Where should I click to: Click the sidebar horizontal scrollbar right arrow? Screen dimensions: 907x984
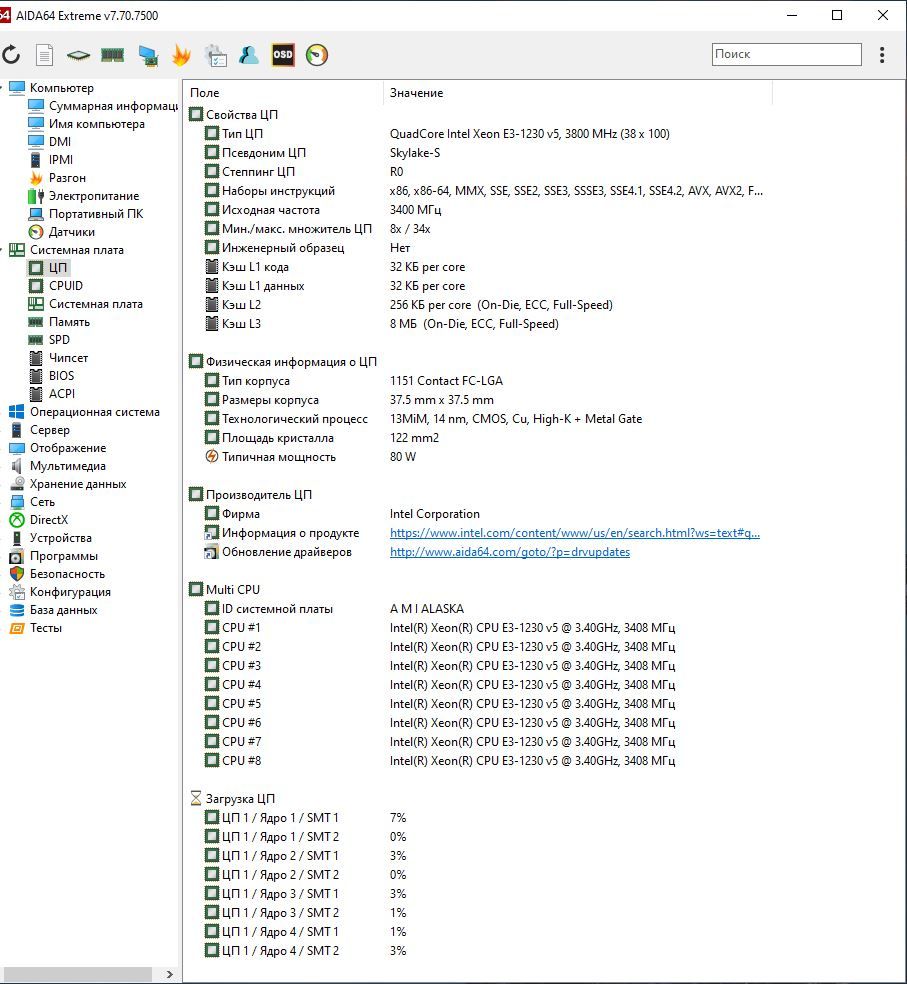[169, 974]
